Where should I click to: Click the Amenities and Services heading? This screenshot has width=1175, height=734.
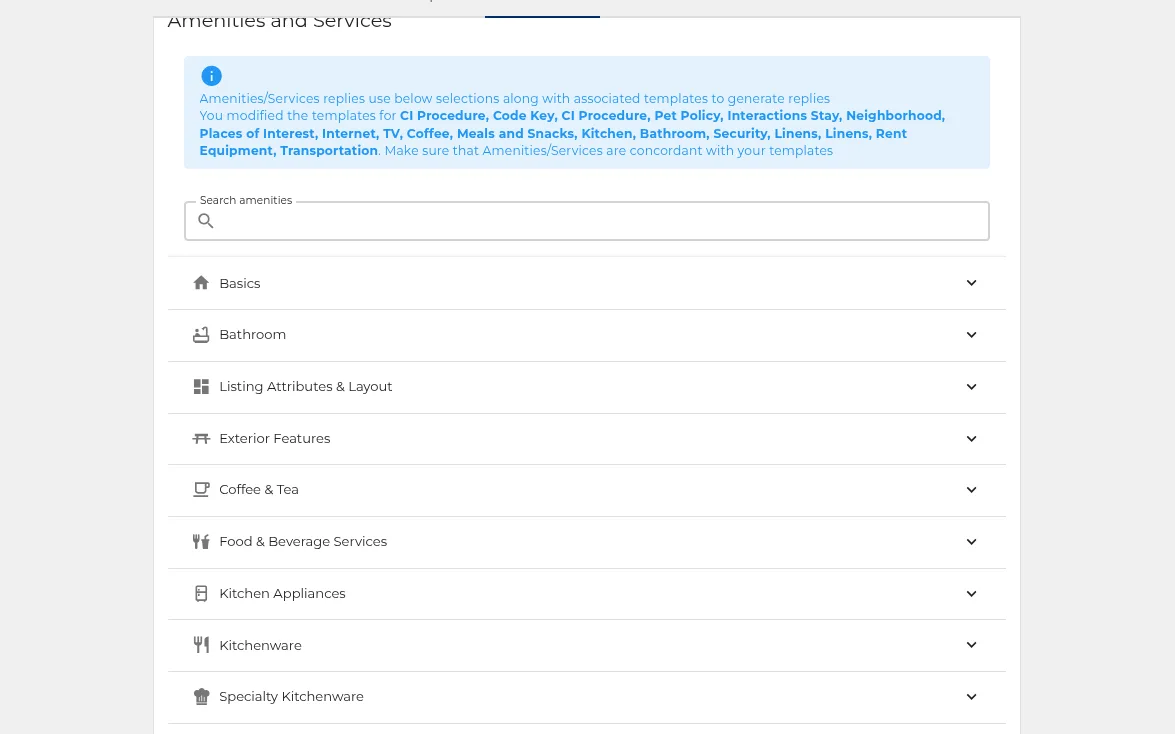tap(279, 21)
